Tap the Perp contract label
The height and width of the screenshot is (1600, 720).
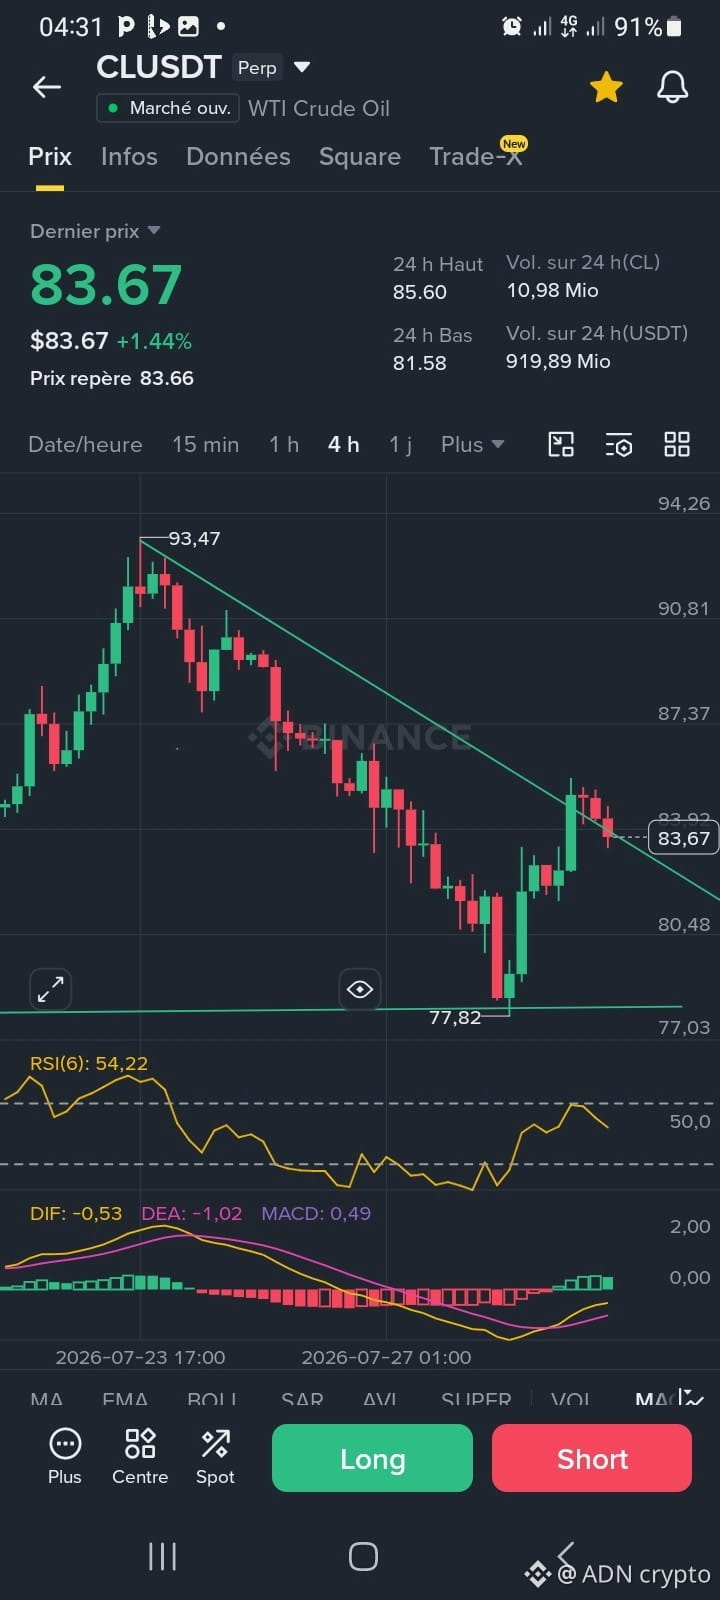coord(257,67)
